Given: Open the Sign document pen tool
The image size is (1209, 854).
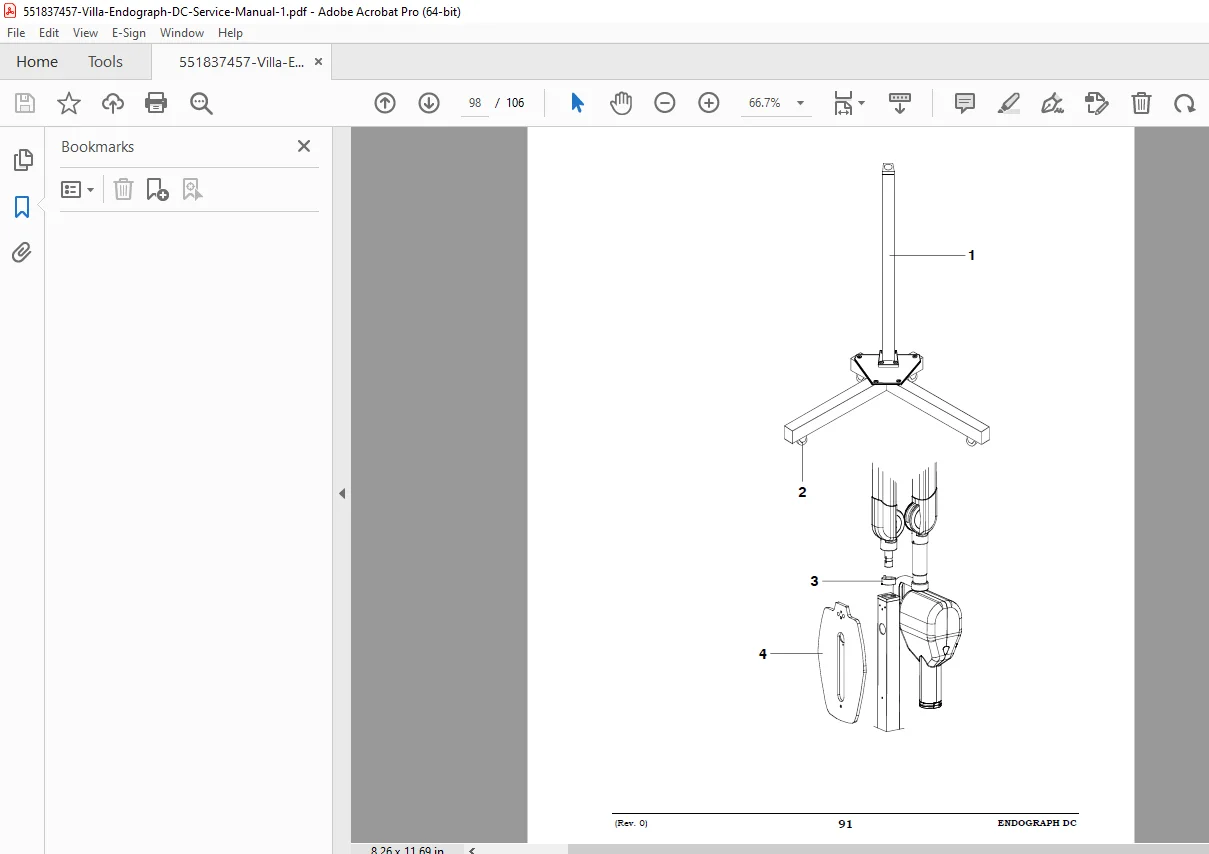Looking at the screenshot, I should click(1052, 103).
